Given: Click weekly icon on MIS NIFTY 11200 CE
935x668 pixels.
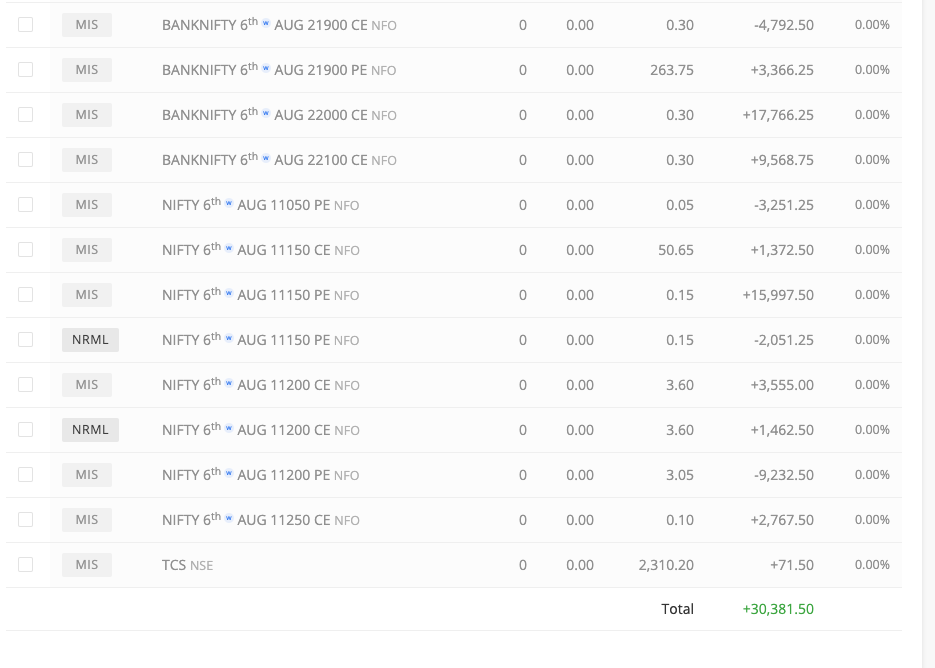Looking at the screenshot, I should click(x=228, y=383).
